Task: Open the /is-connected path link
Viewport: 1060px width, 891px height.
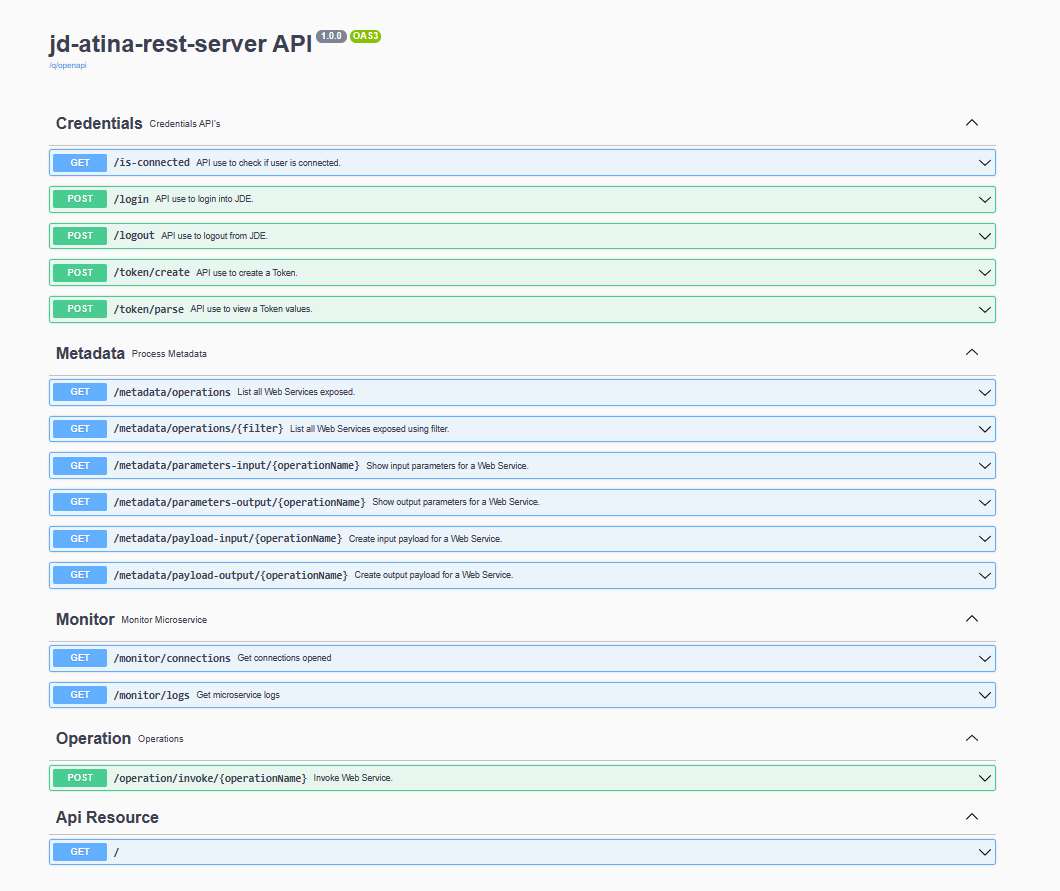Action: 151,163
